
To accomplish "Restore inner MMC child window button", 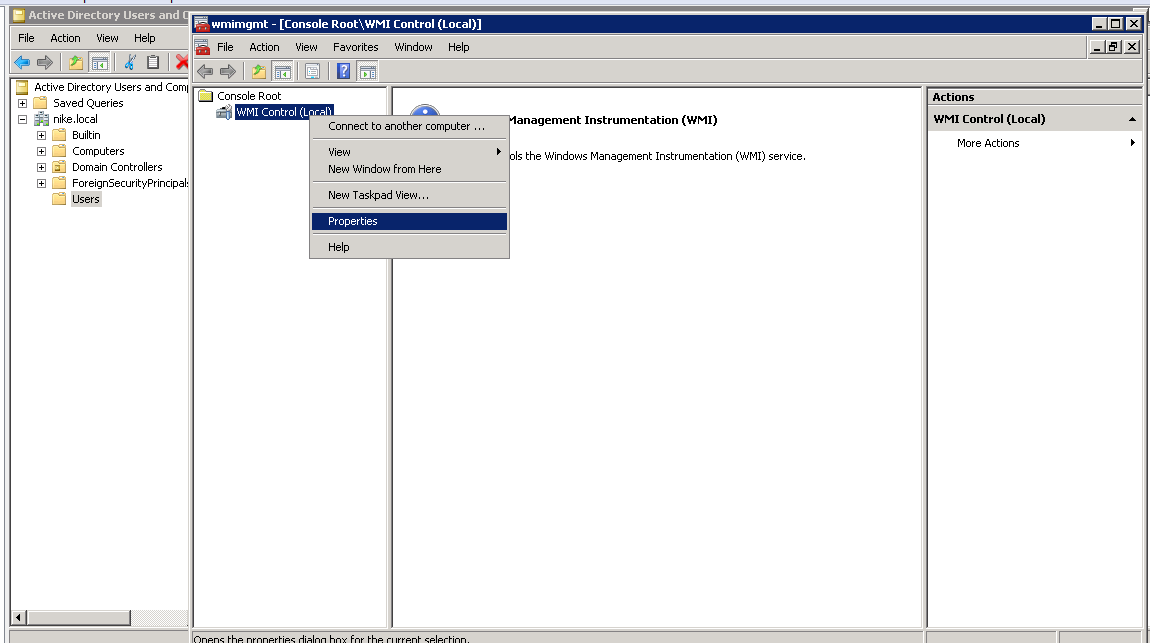I will tap(1113, 47).
